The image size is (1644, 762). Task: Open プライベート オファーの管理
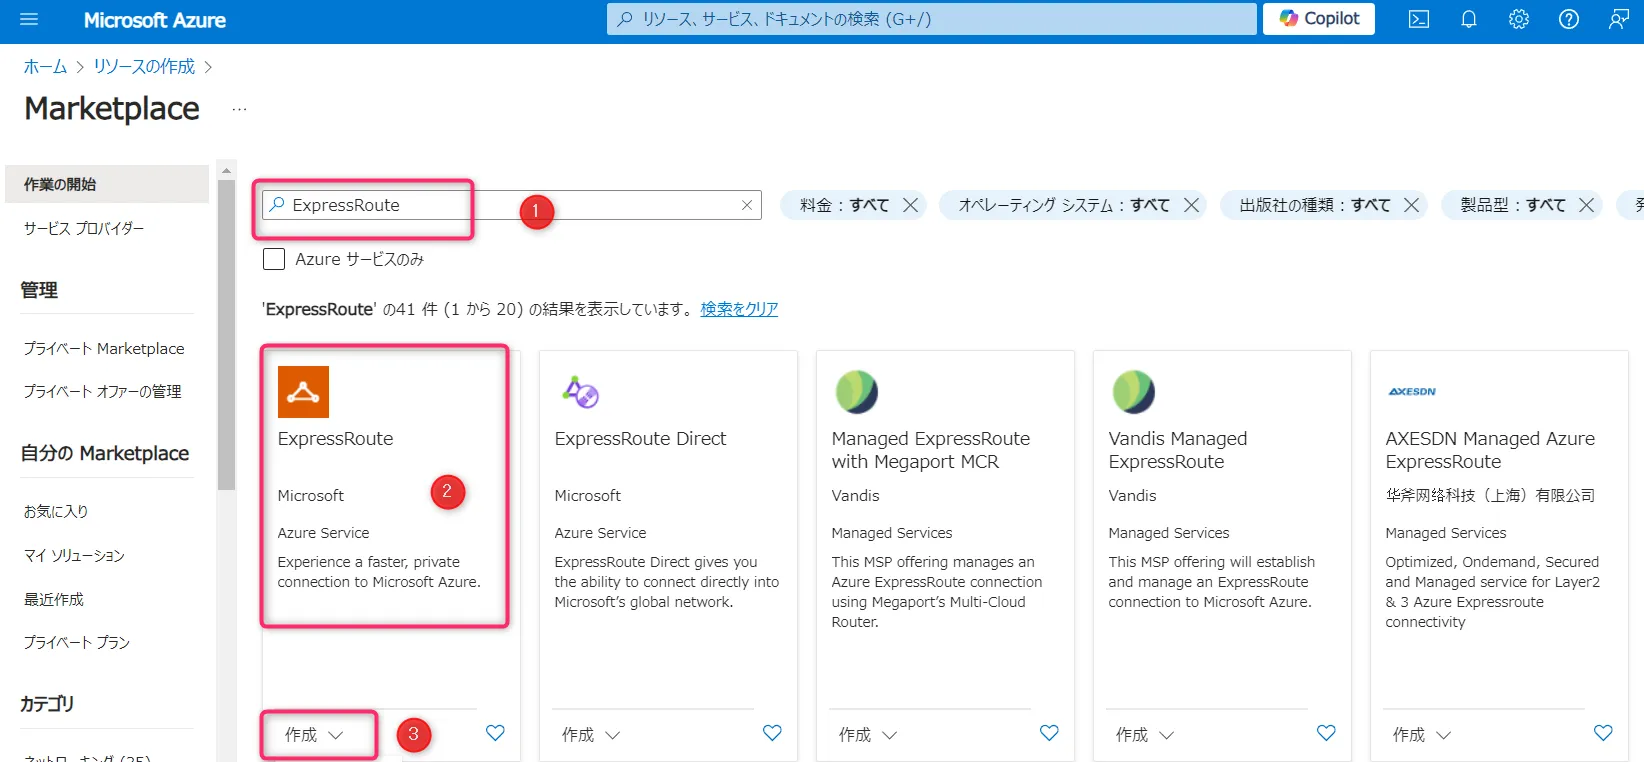(102, 391)
